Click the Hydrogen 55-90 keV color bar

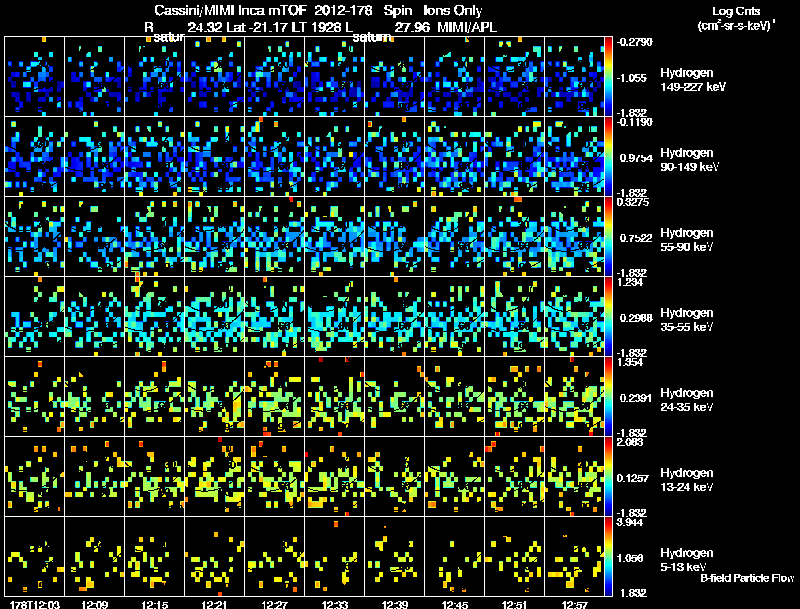(608, 237)
